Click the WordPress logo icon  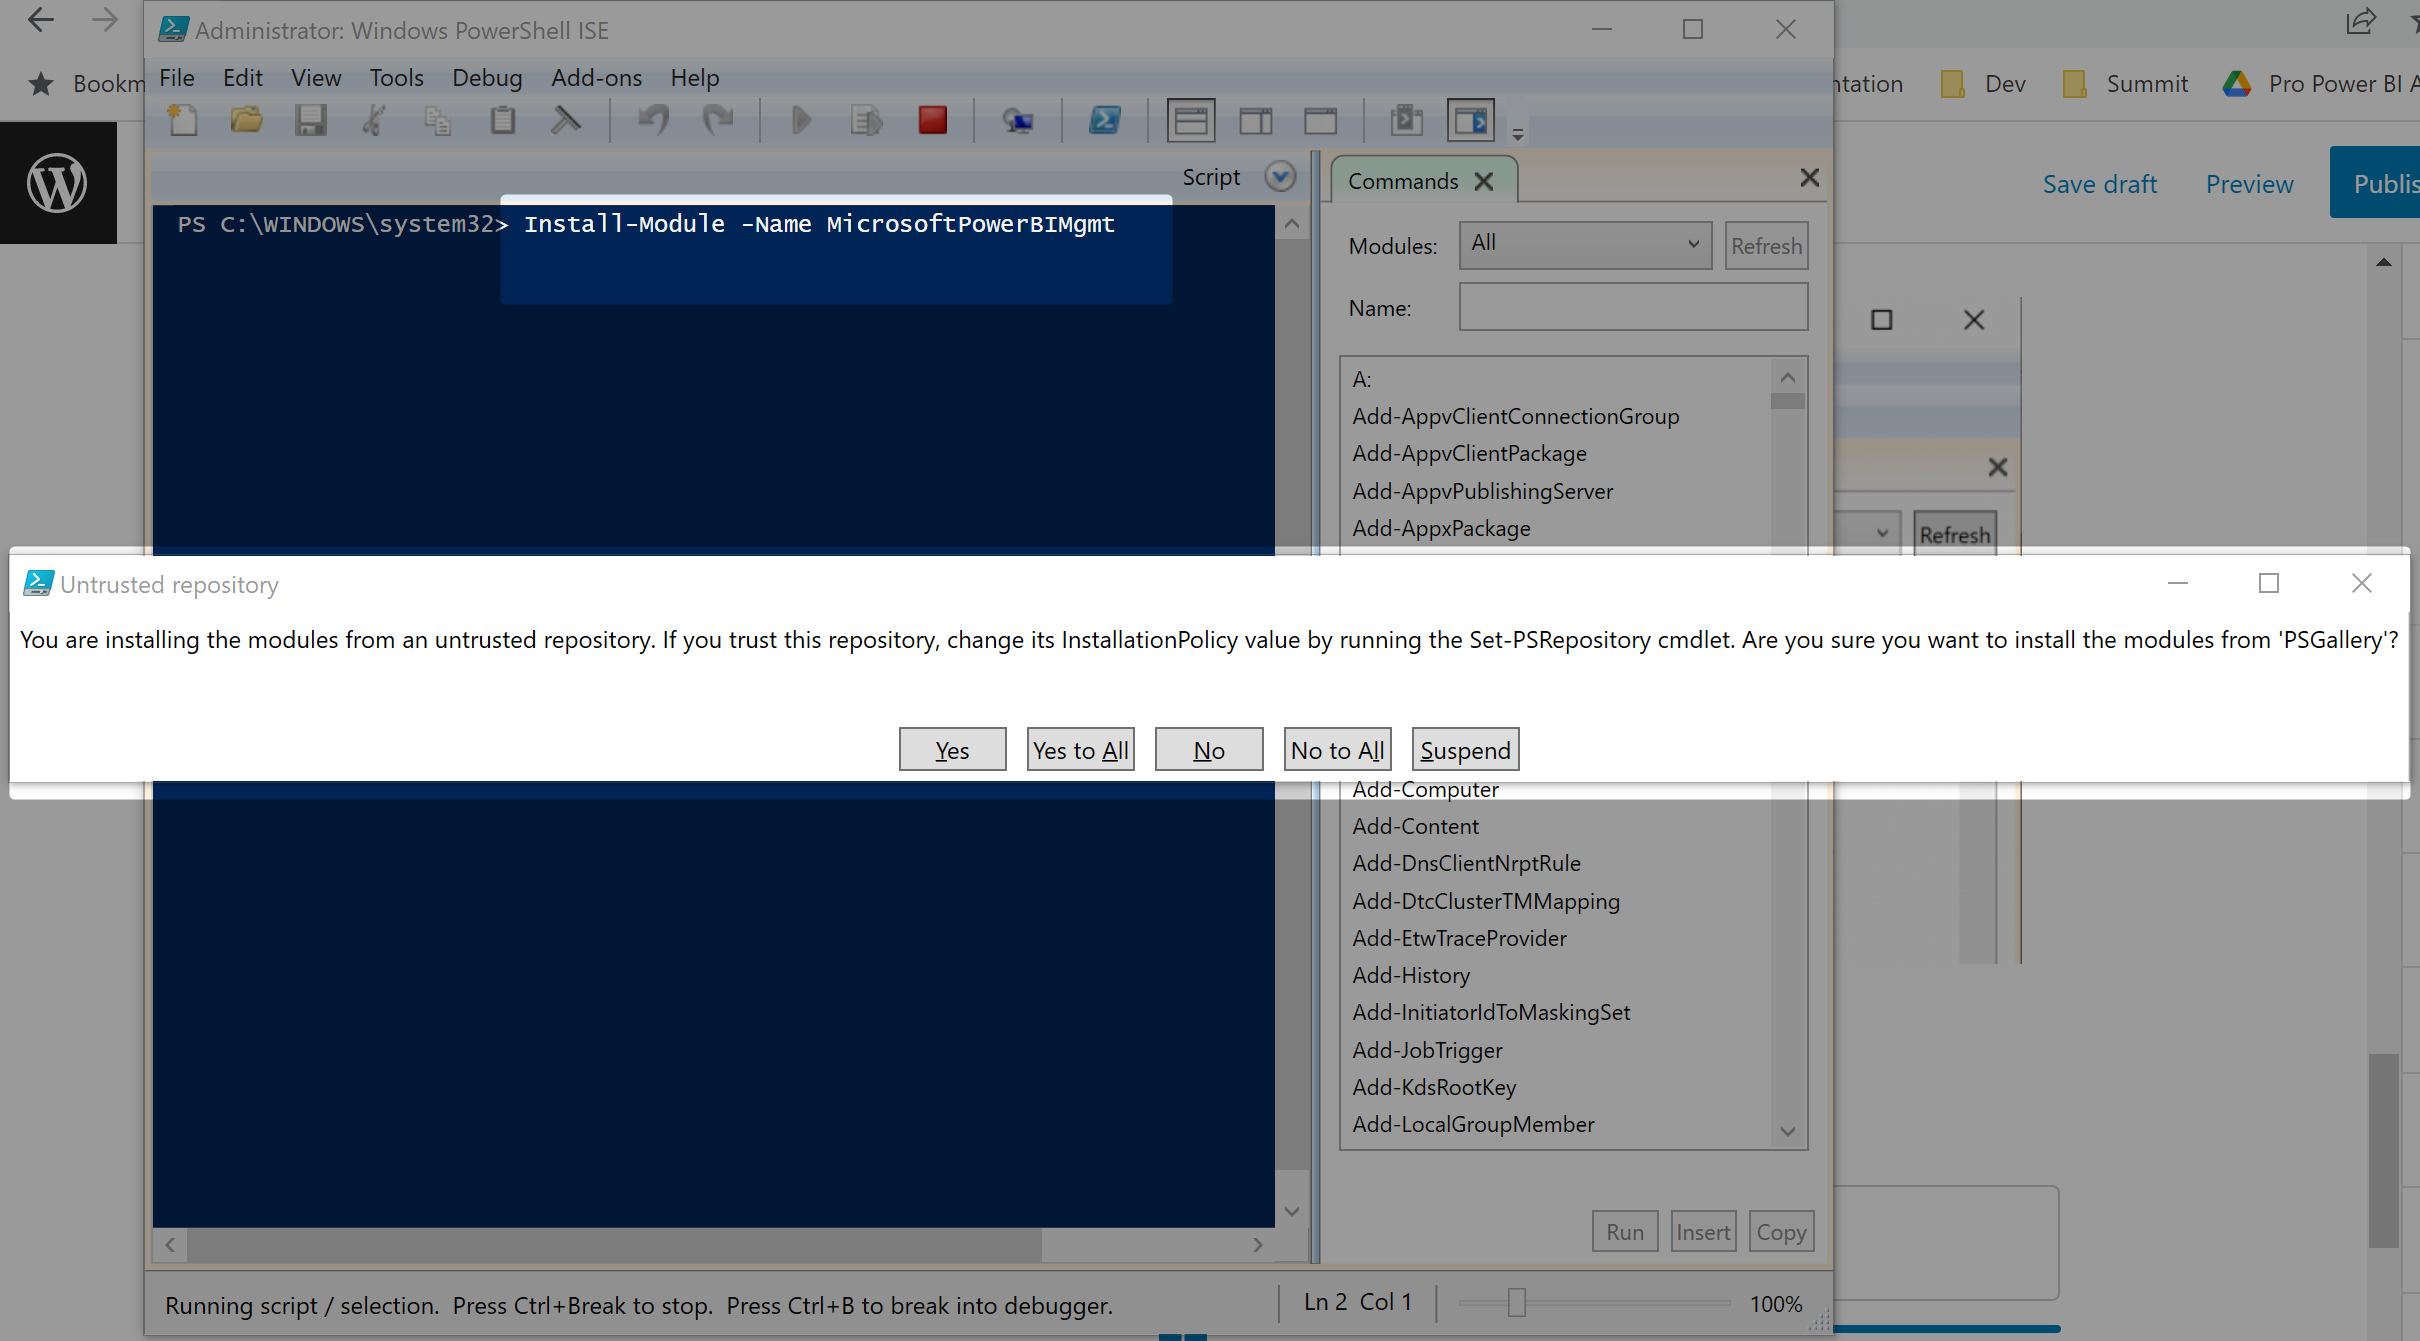57,183
